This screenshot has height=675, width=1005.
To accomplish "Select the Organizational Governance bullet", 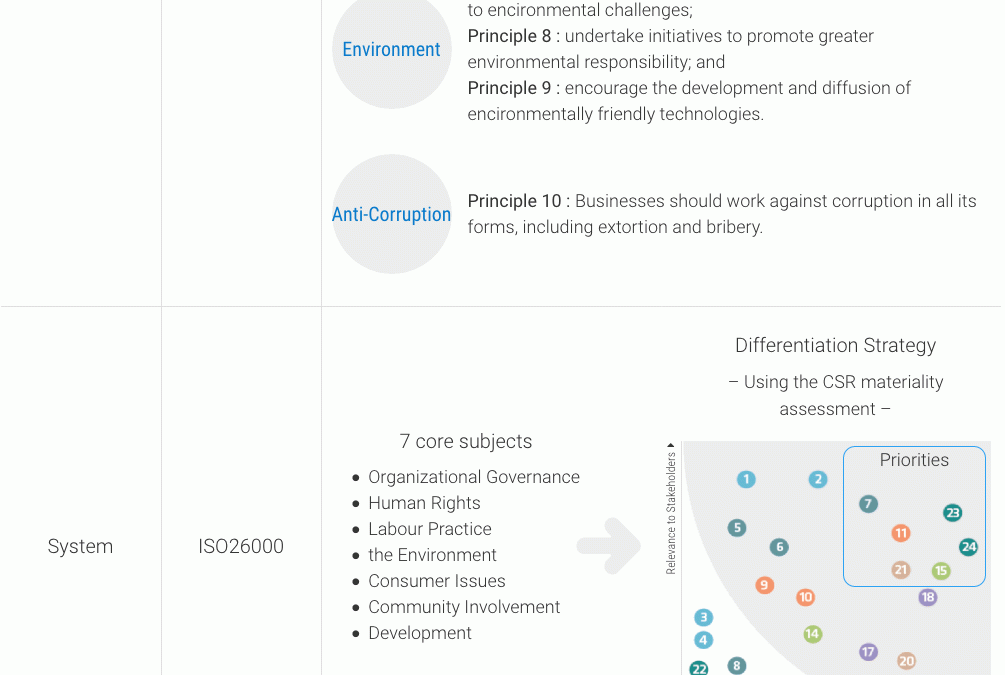I will [x=474, y=477].
